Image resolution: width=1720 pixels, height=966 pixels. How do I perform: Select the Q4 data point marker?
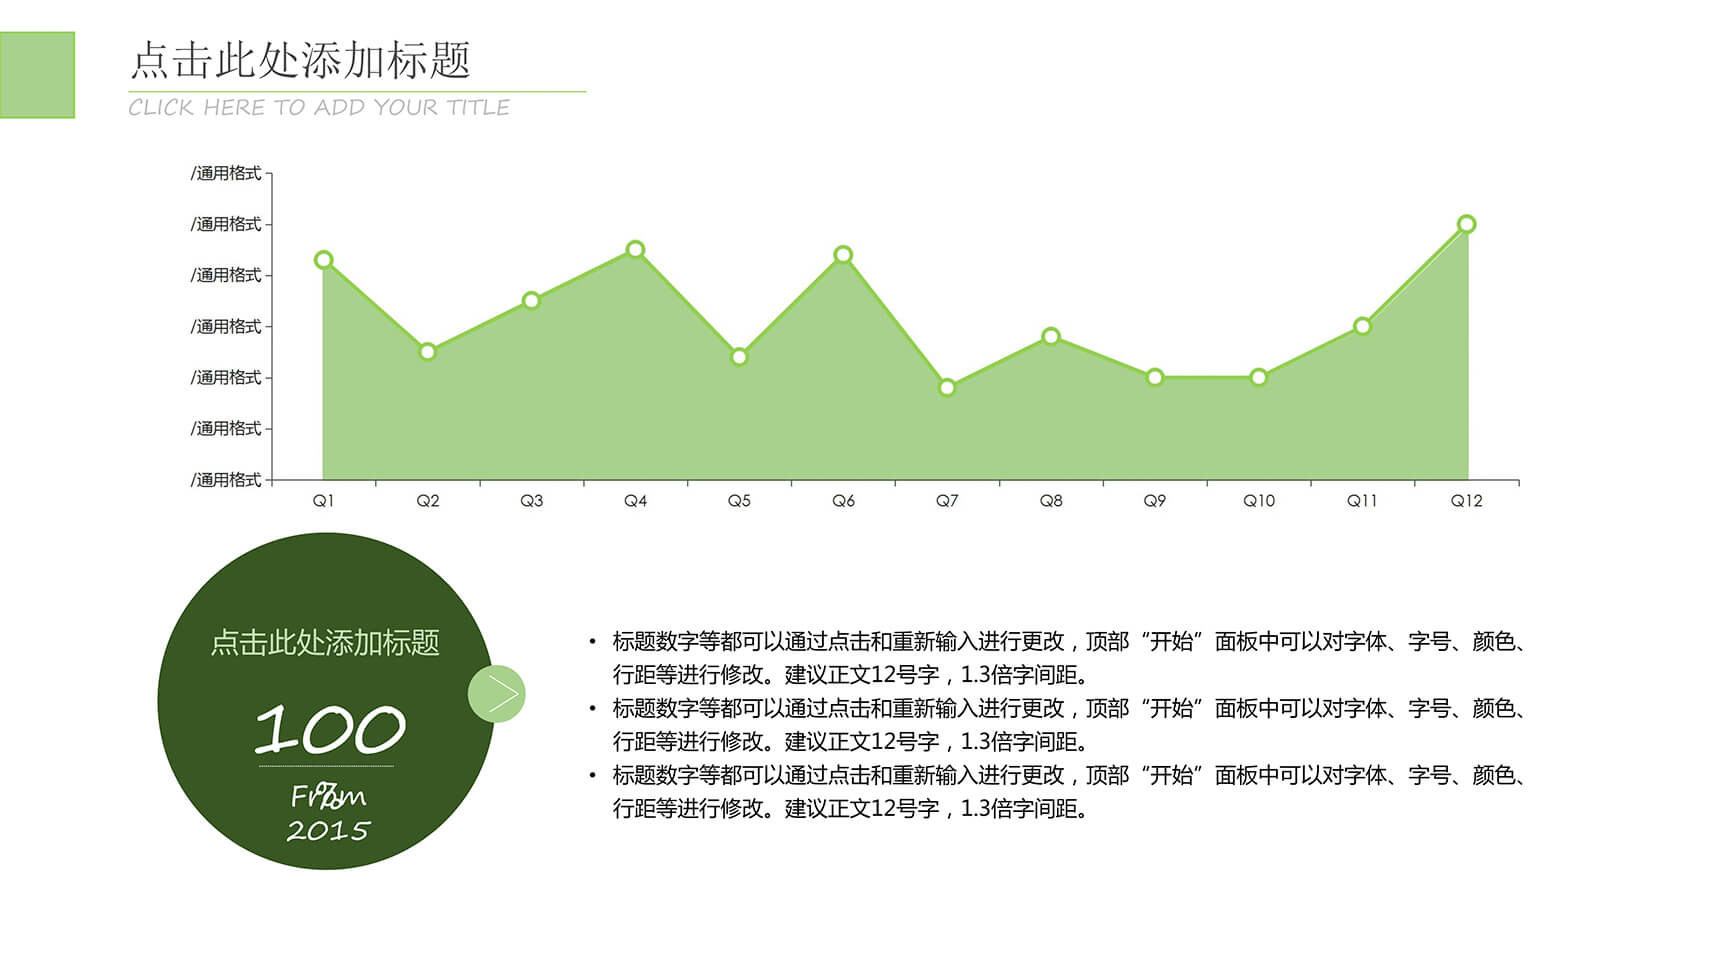pos(635,249)
